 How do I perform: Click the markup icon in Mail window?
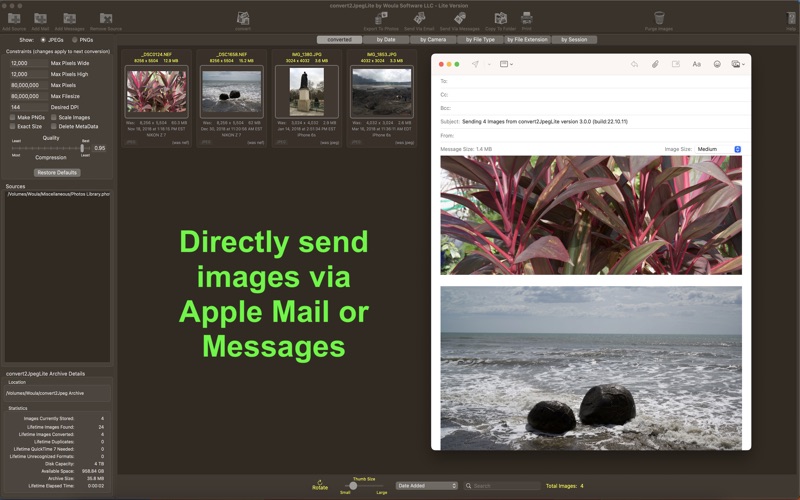[x=676, y=64]
